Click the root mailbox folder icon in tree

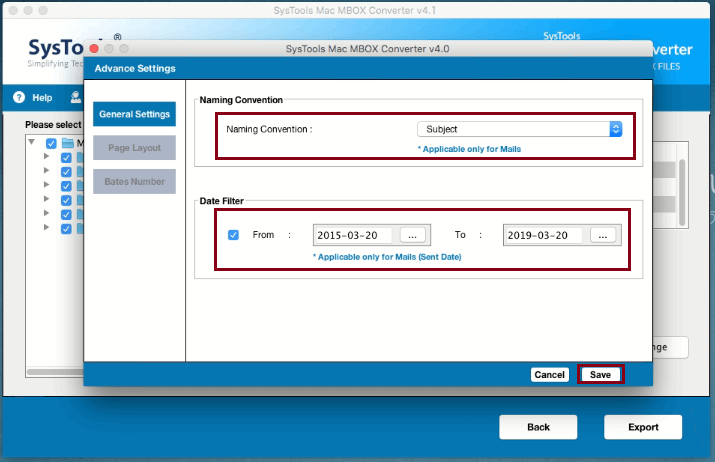68,143
